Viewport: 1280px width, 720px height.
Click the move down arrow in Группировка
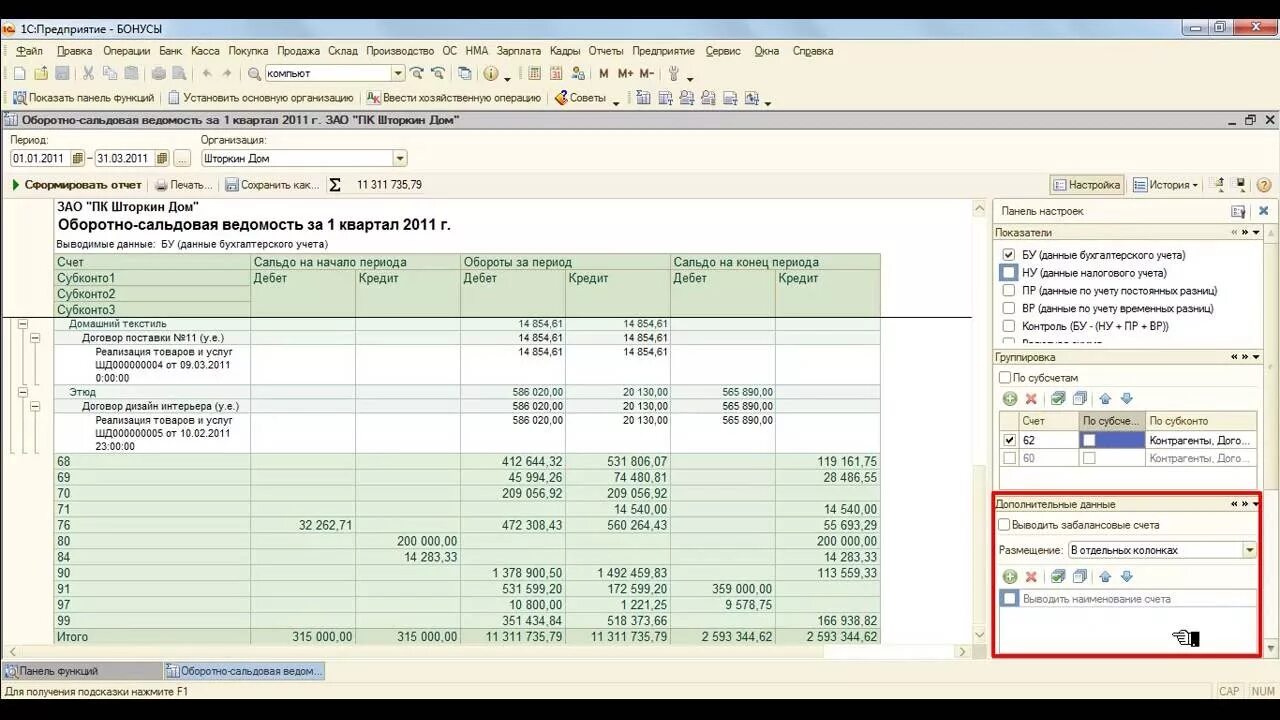1126,399
